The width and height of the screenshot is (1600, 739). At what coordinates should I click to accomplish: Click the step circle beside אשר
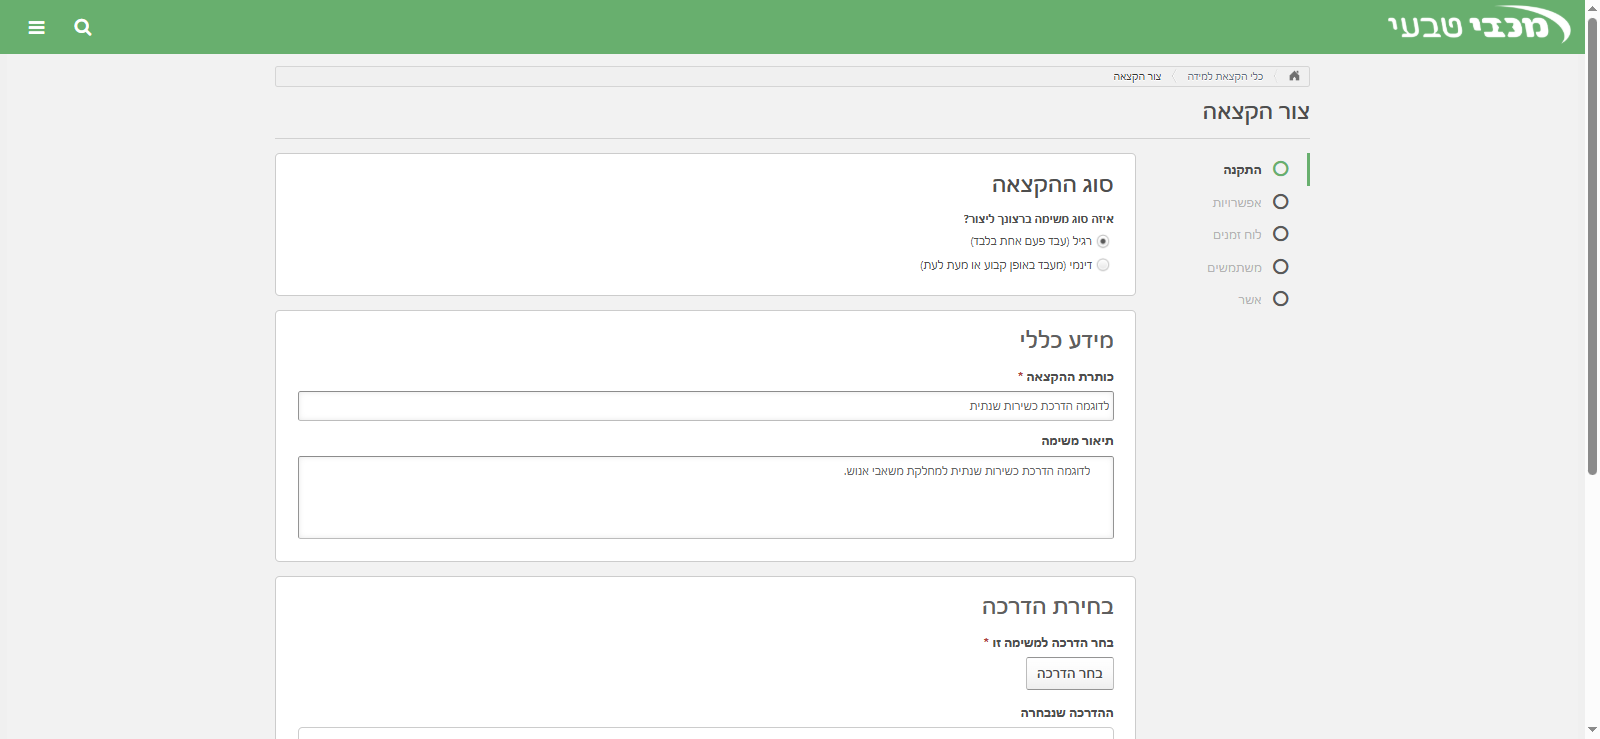(1280, 299)
